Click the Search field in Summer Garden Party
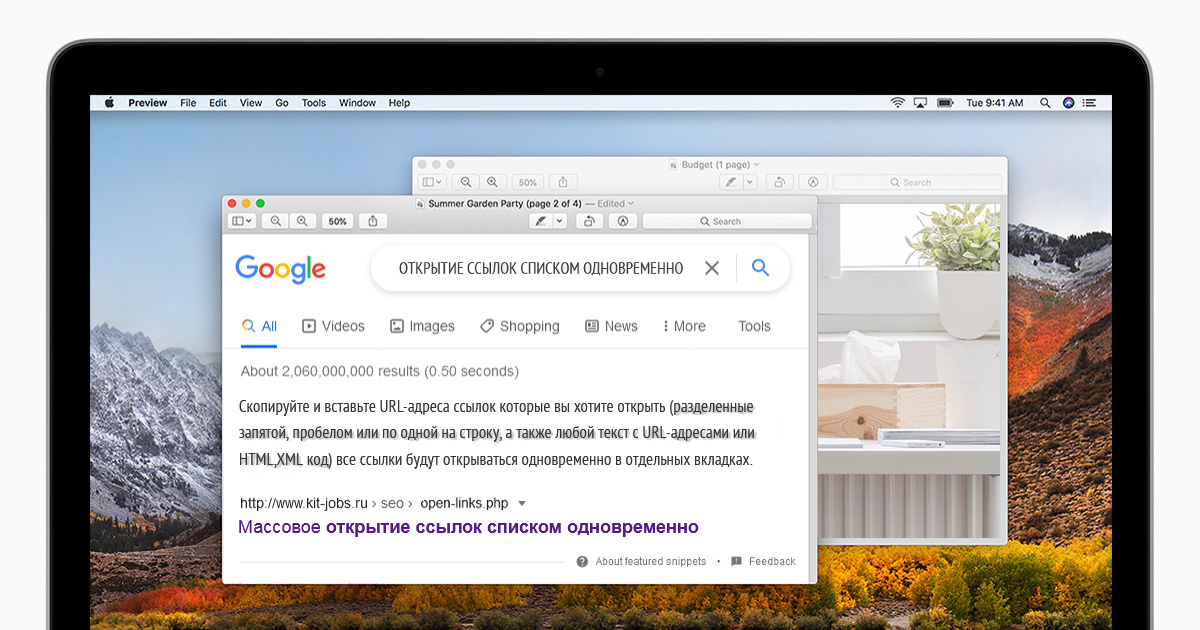Image resolution: width=1200 pixels, height=630 pixels. (x=727, y=221)
